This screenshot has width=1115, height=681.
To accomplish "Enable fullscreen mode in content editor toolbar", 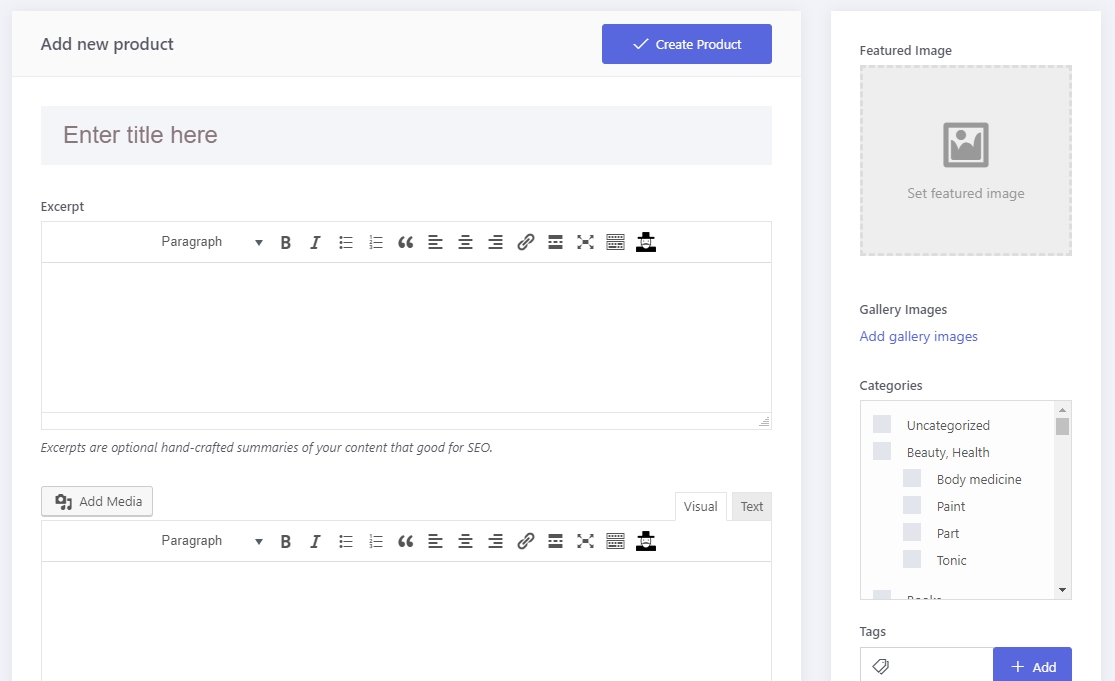I will [586, 541].
